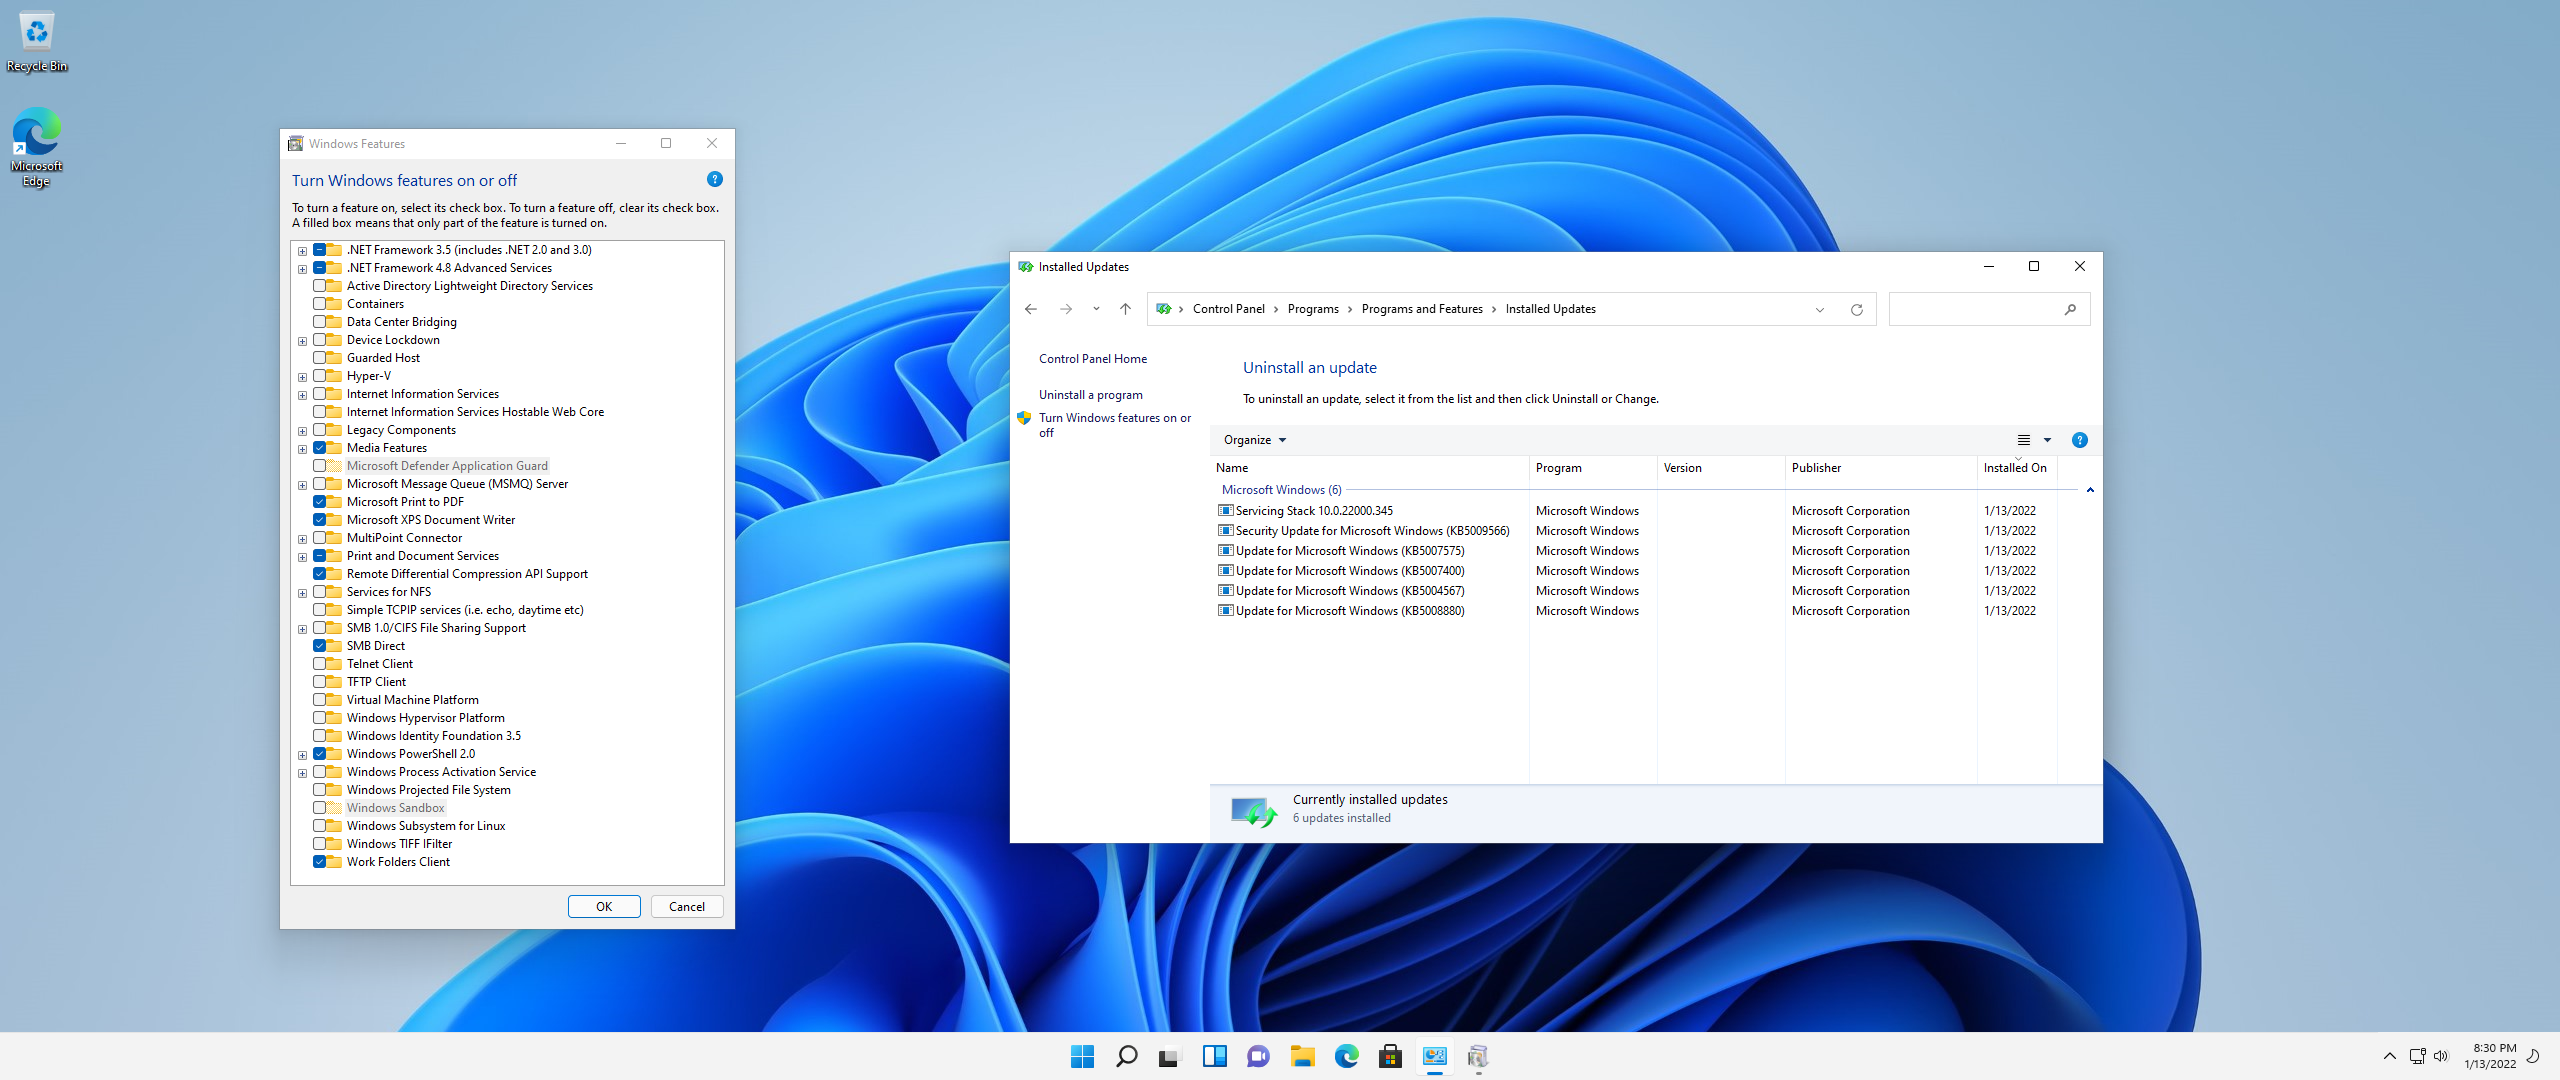
Task: Open the Recycle Bin desktop icon
Action: [37, 42]
